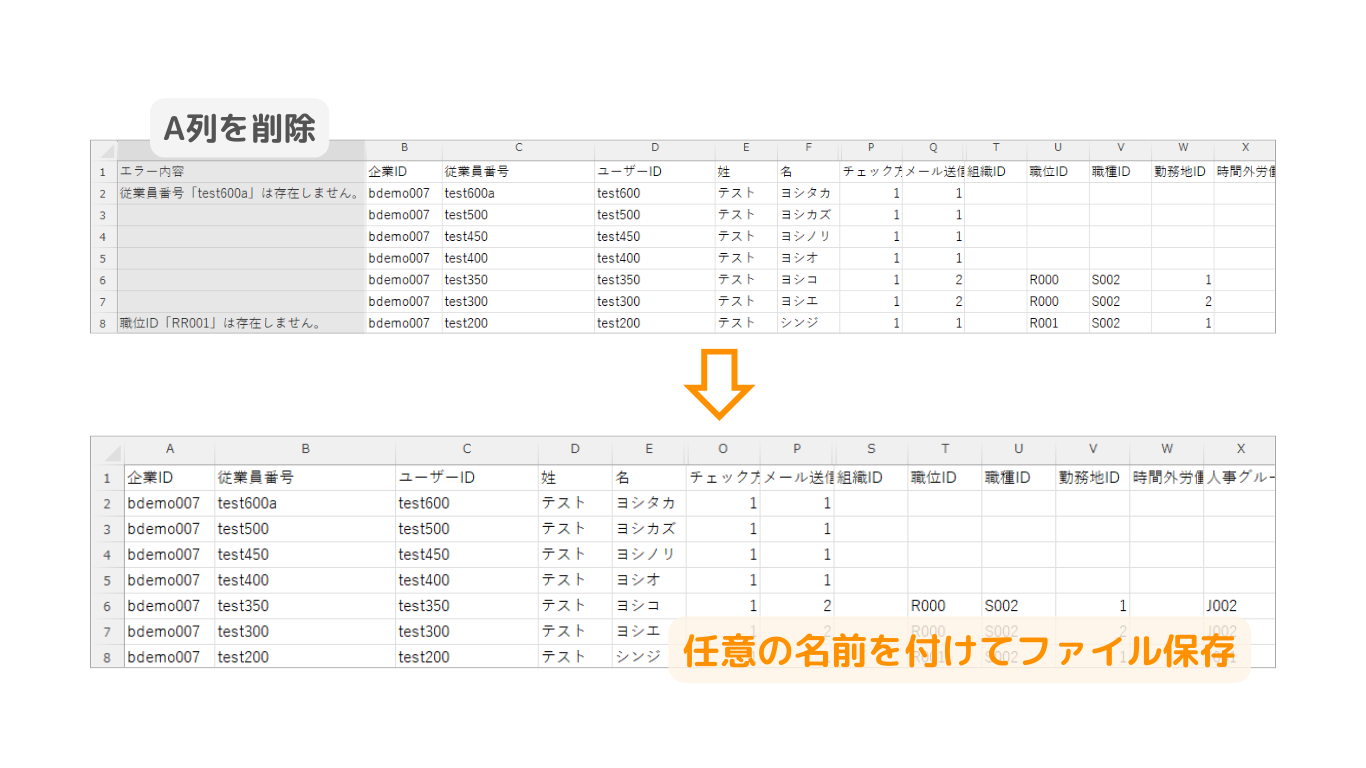Viewport: 1366px width, 768px height.
Task: Select column X header in top spreadsheet
Action: pyautogui.click(x=1245, y=148)
